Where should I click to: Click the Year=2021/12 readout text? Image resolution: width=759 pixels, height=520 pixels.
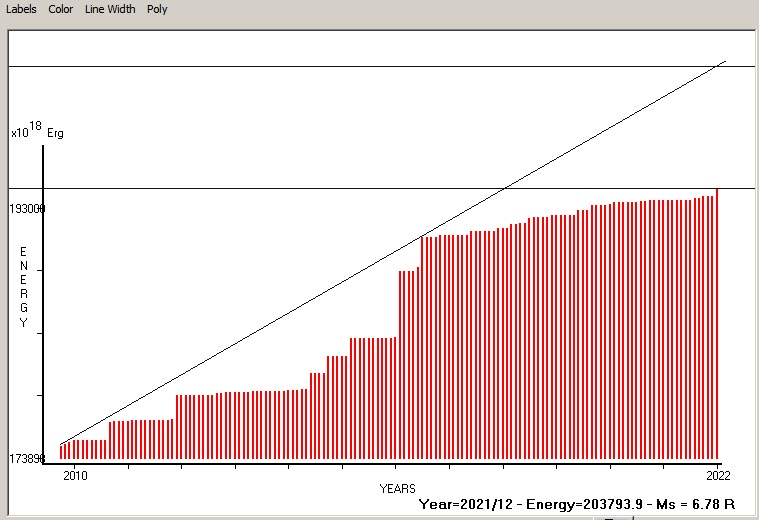coord(467,504)
